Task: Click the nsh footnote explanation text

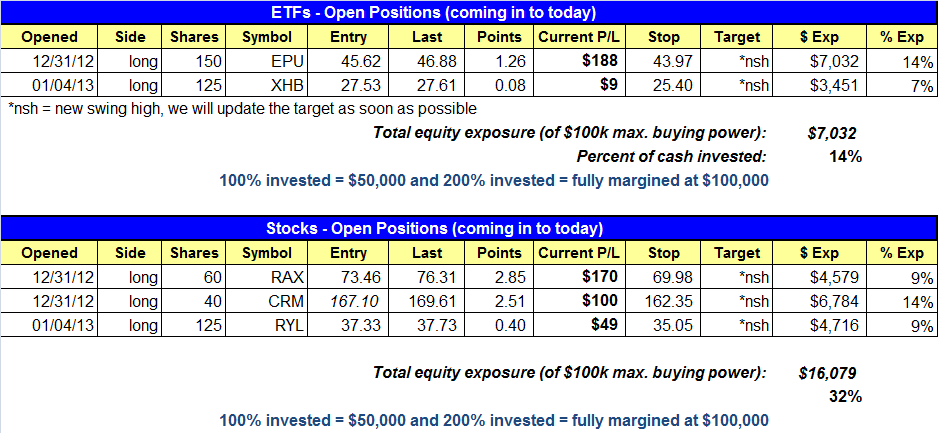Action: coord(243,109)
